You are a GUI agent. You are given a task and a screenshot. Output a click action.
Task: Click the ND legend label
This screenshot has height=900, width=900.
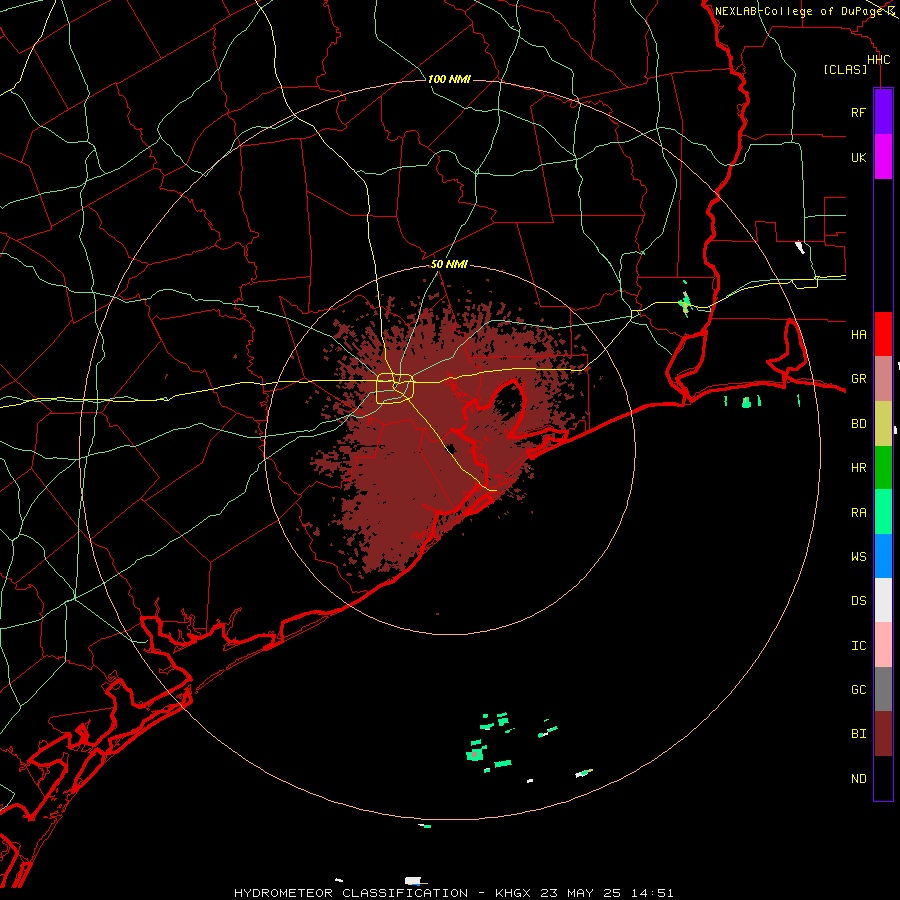[858, 779]
